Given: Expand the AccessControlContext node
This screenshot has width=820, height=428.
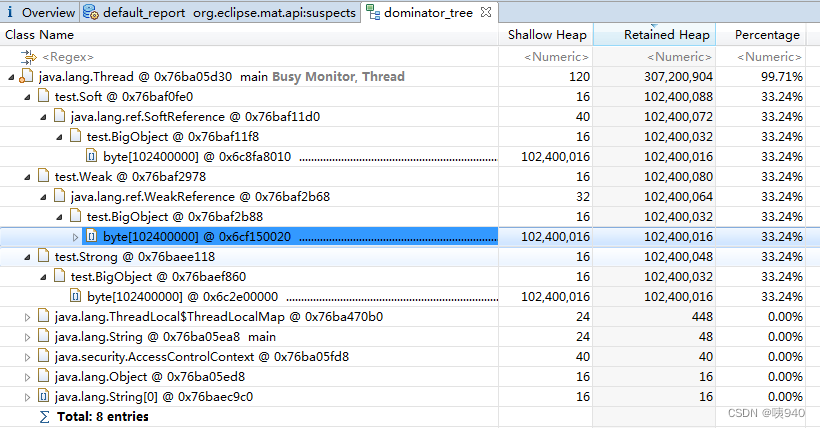Looking at the screenshot, I should pyautogui.click(x=27, y=357).
